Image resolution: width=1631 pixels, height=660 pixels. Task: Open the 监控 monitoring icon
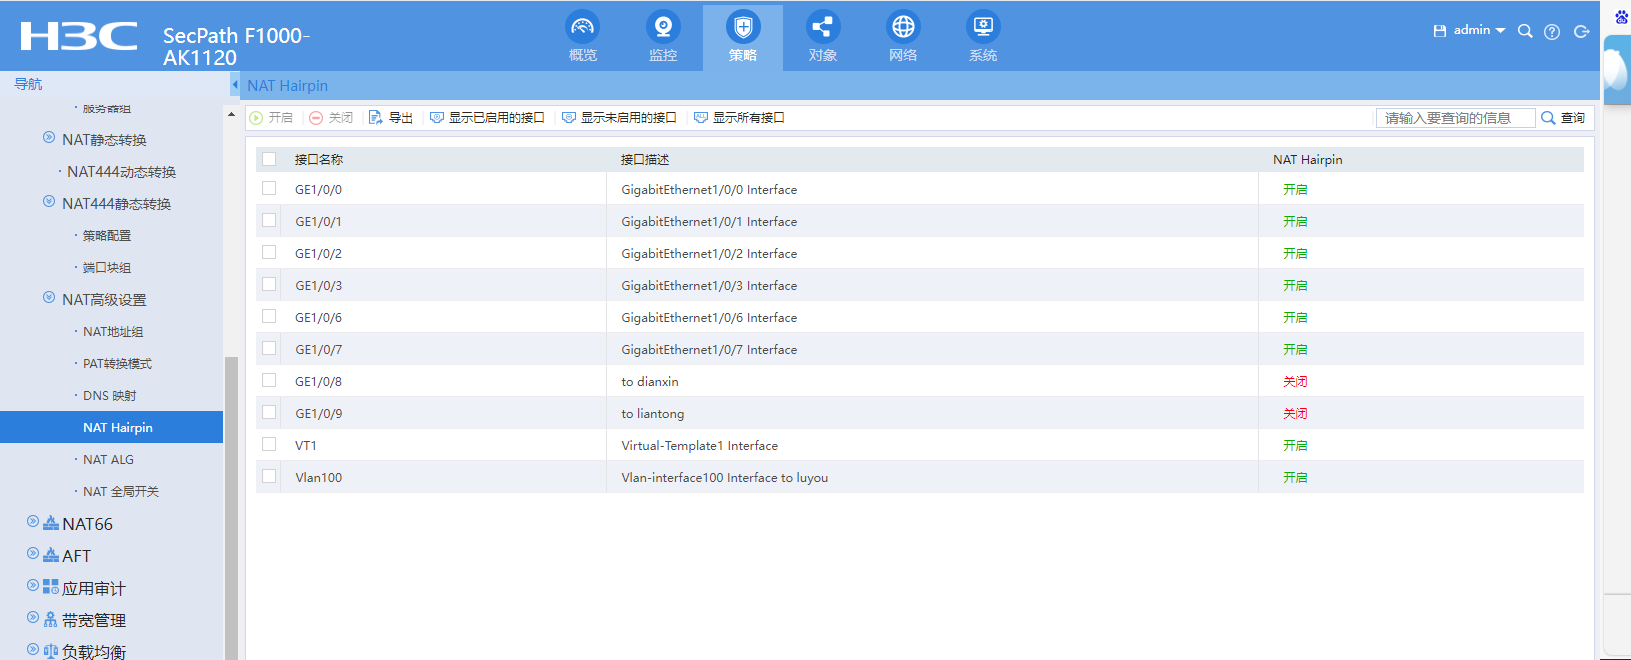663,27
